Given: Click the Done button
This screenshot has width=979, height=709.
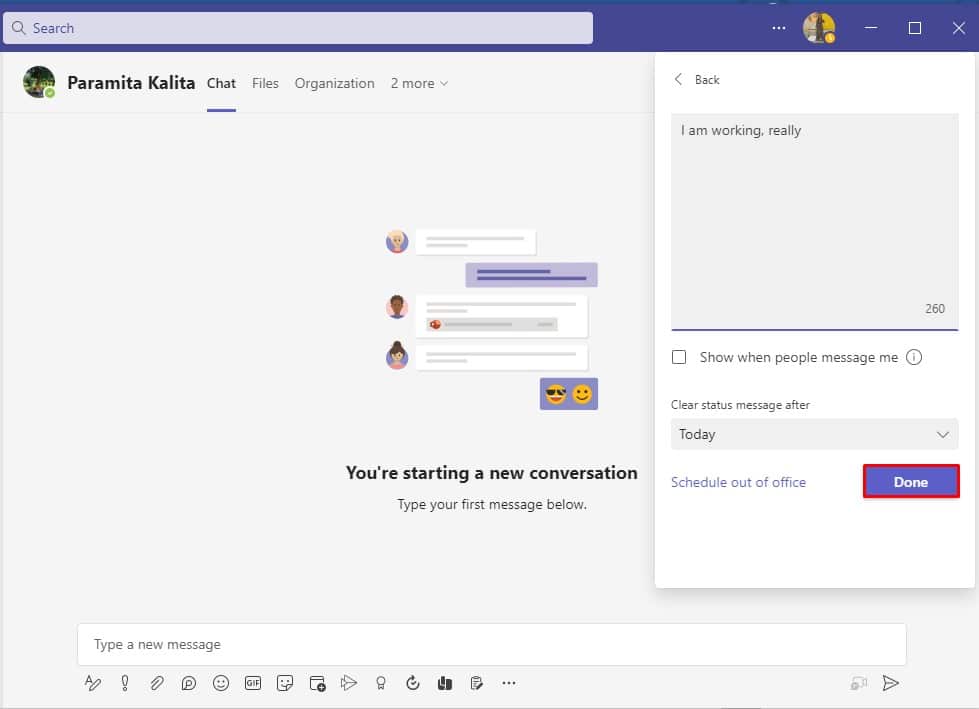Looking at the screenshot, I should (x=910, y=481).
